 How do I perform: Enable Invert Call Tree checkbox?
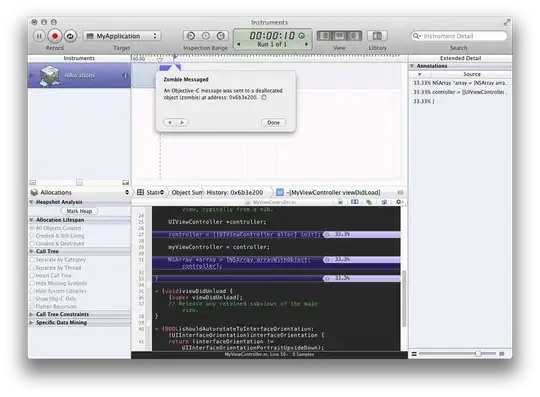coord(32,275)
